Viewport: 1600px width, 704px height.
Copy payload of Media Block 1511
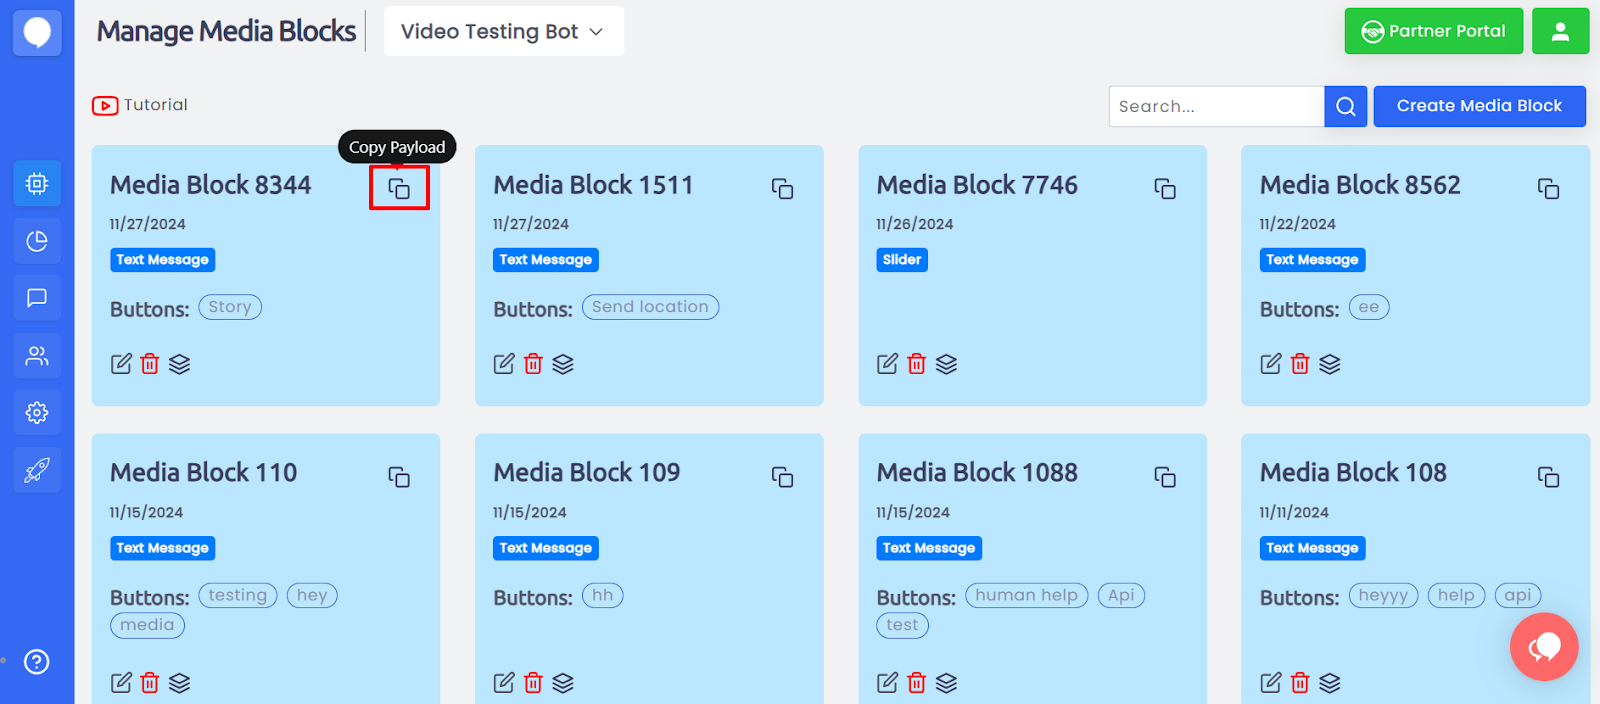tap(782, 189)
